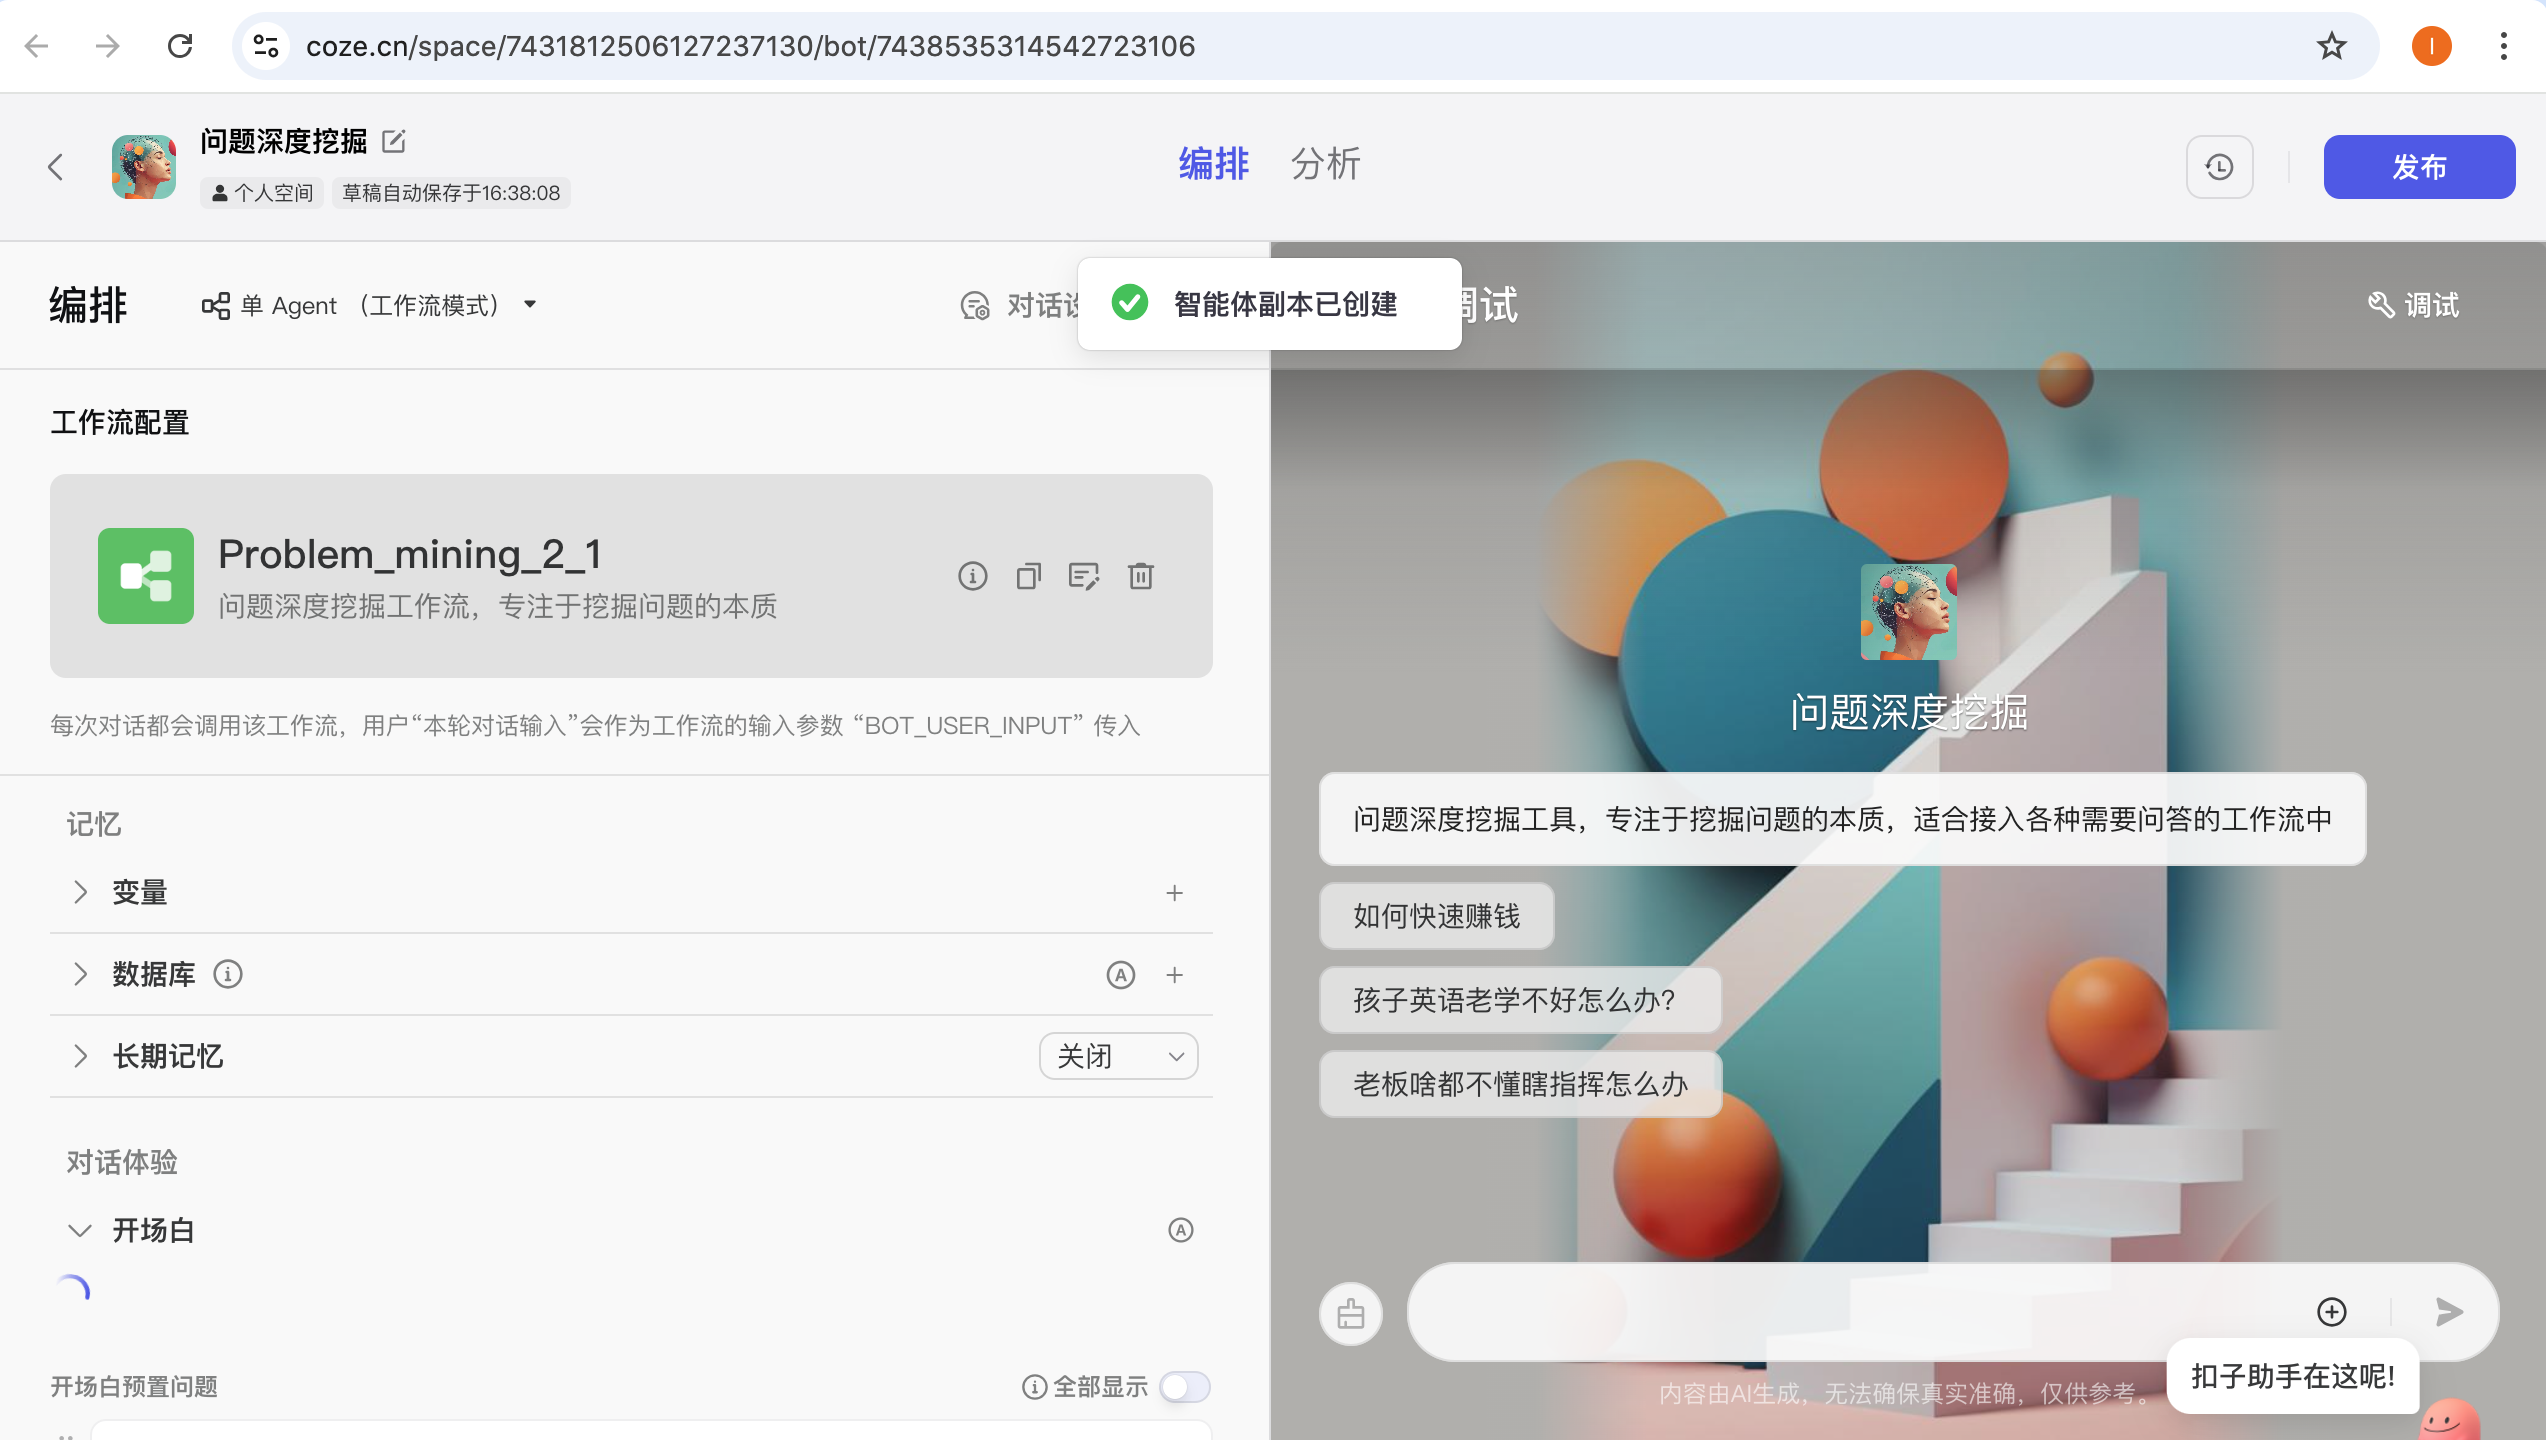Return to previous page via left chevron

click(56, 167)
